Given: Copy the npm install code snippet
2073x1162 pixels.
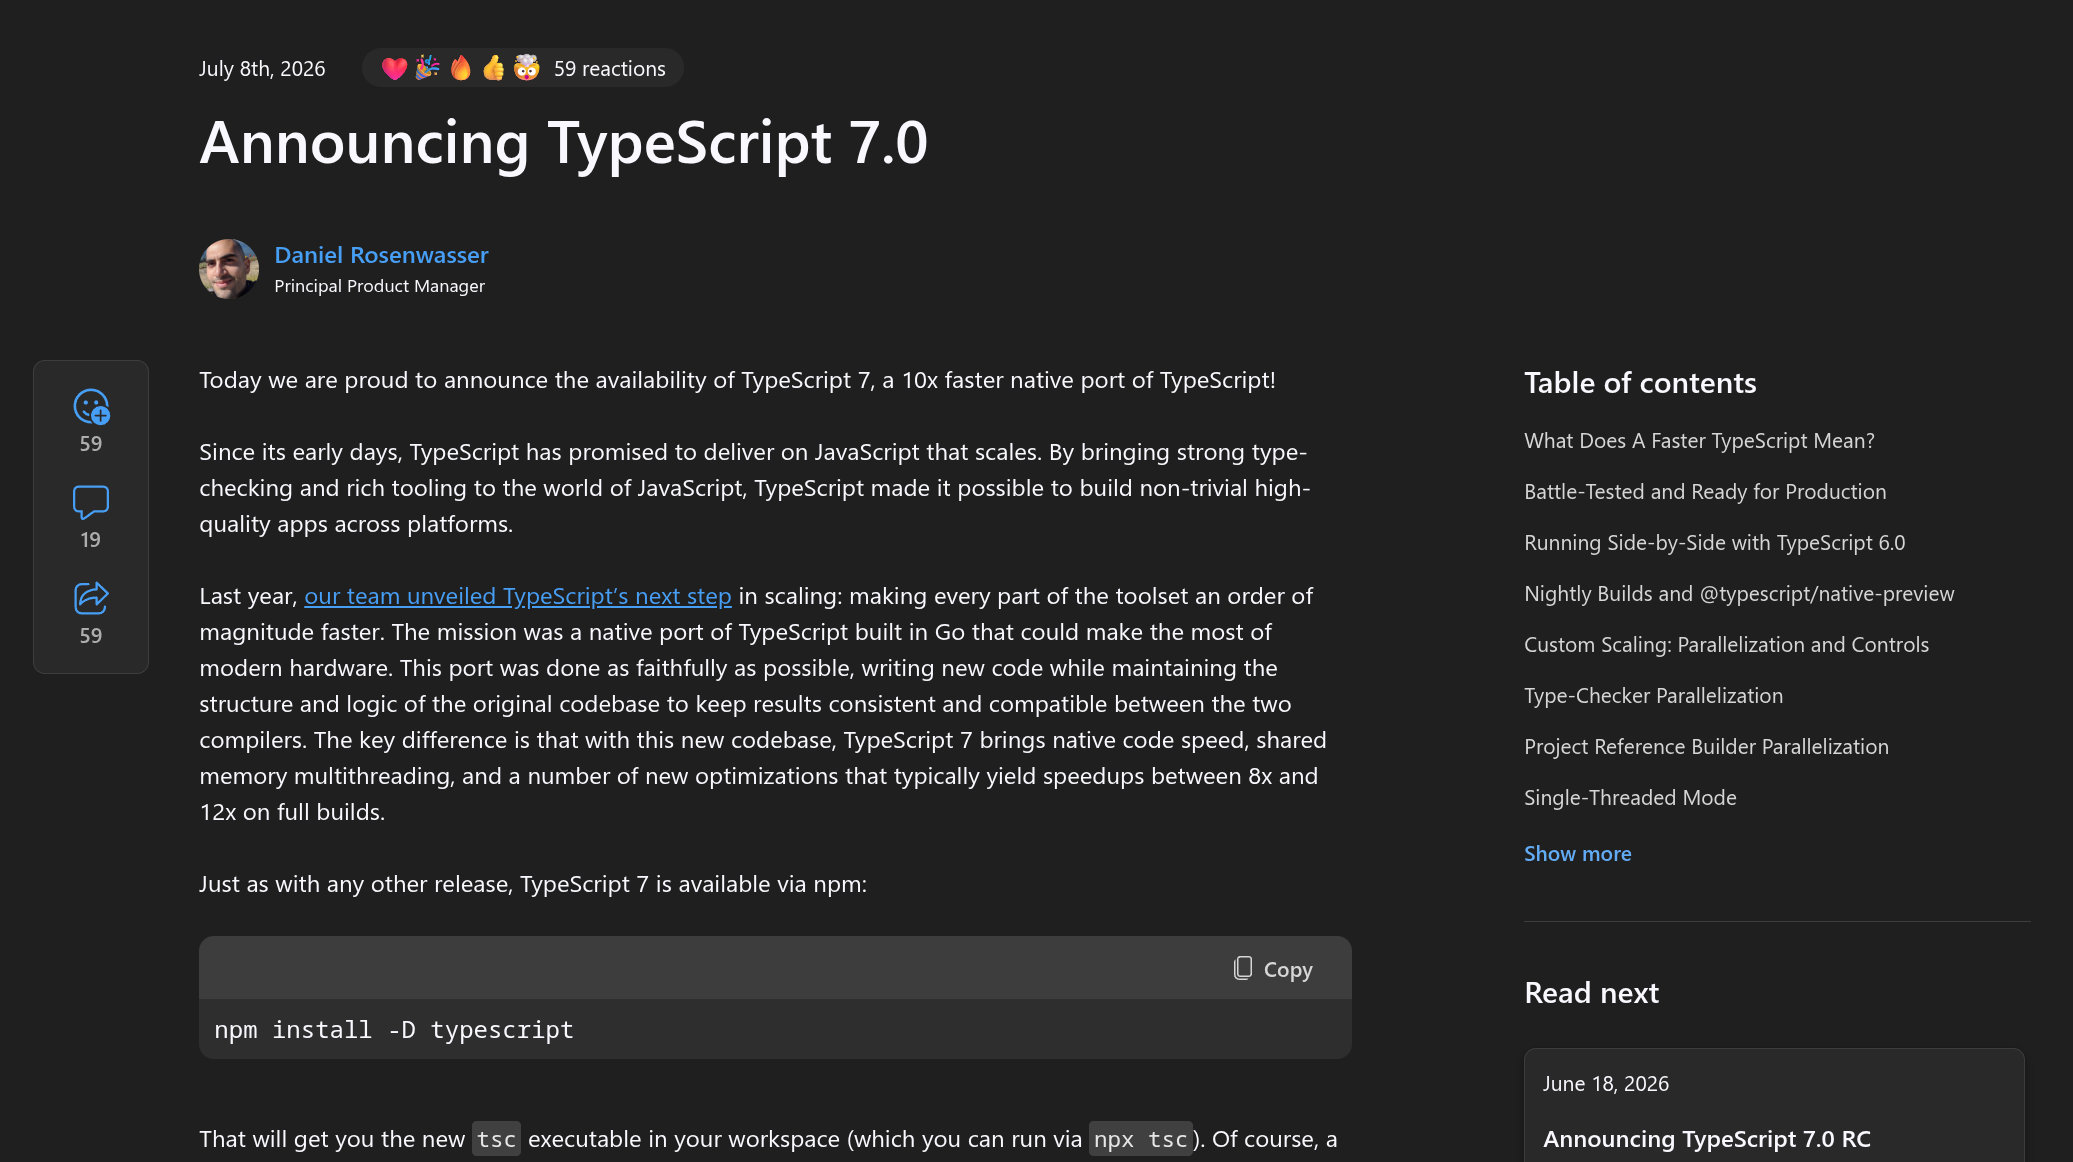Looking at the screenshot, I should coord(1272,969).
